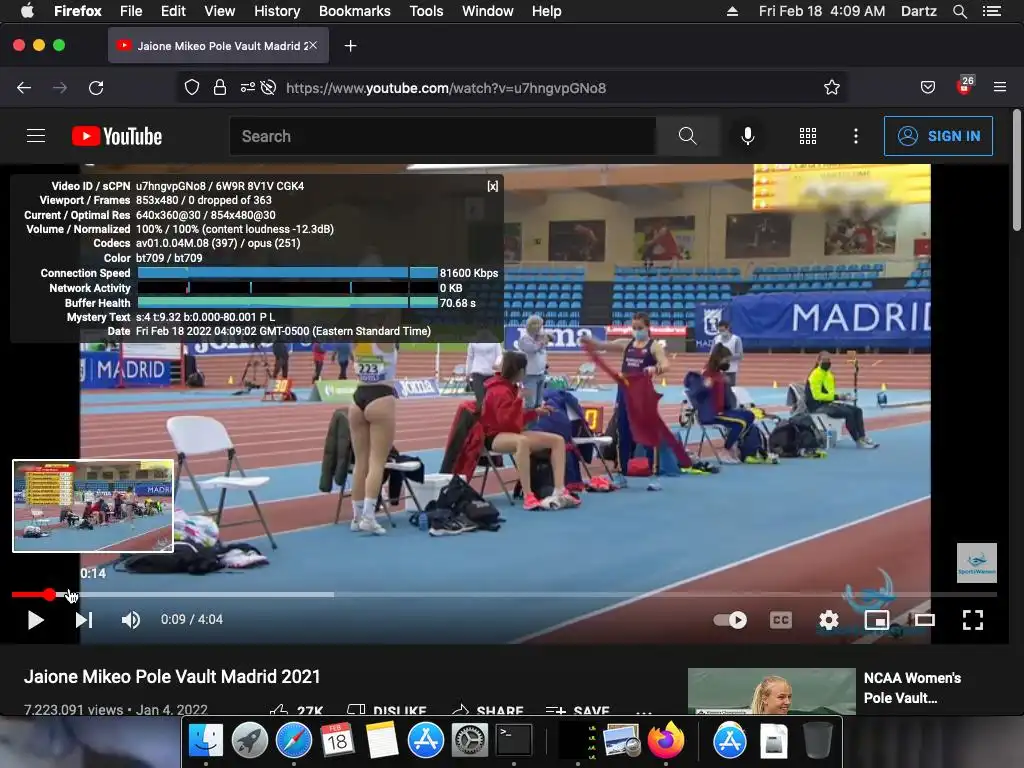Click the eject icon in menu bar
Image resolution: width=1024 pixels, height=768 pixels.
click(x=732, y=11)
